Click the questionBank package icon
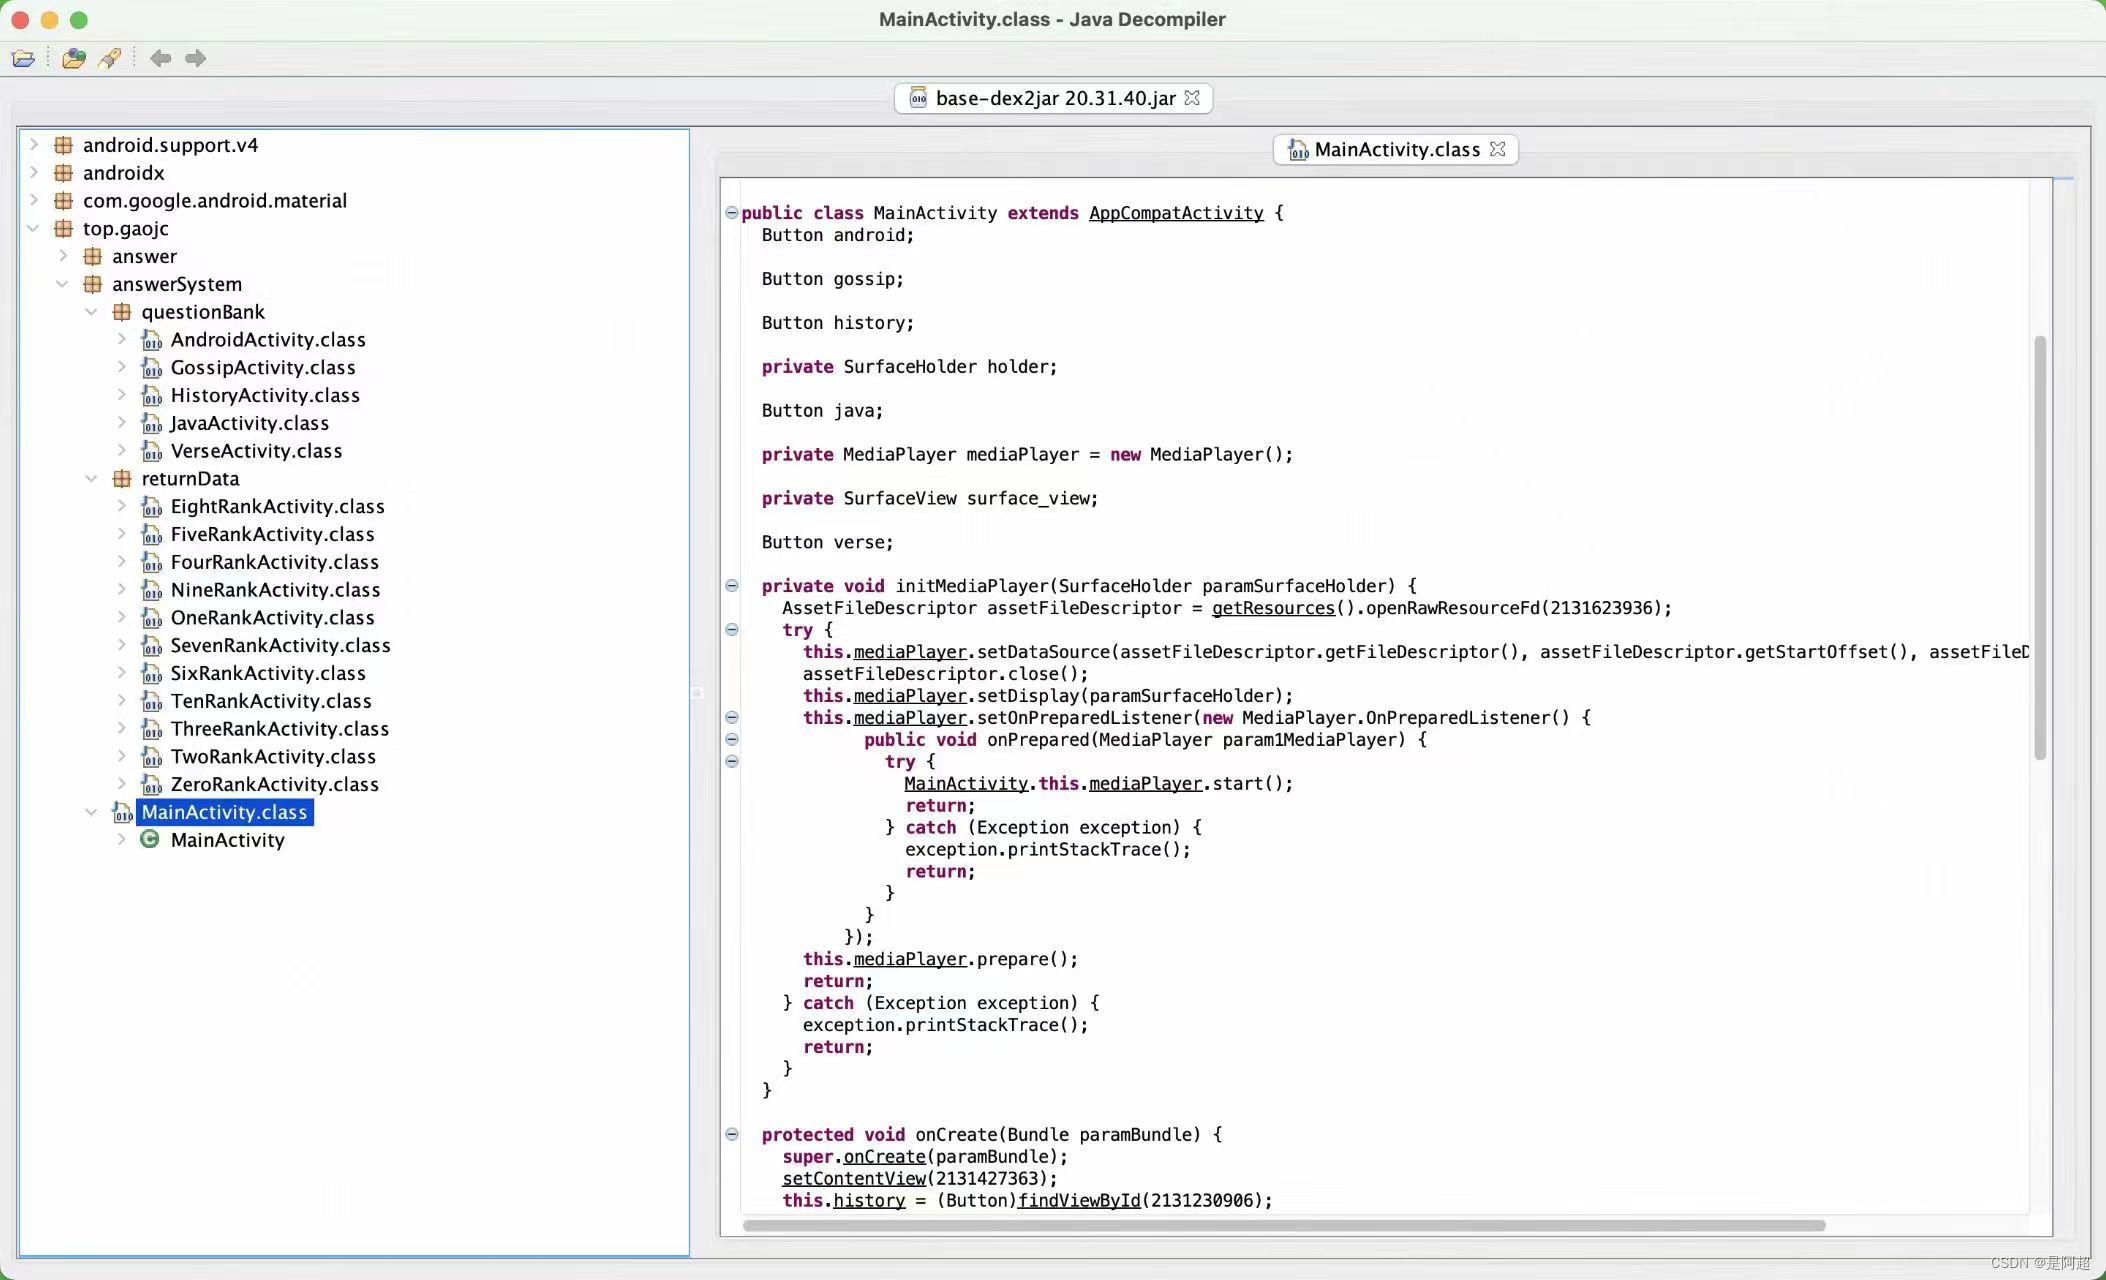The height and width of the screenshot is (1280, 2106). pyautogui.click(x=122, y=312)
